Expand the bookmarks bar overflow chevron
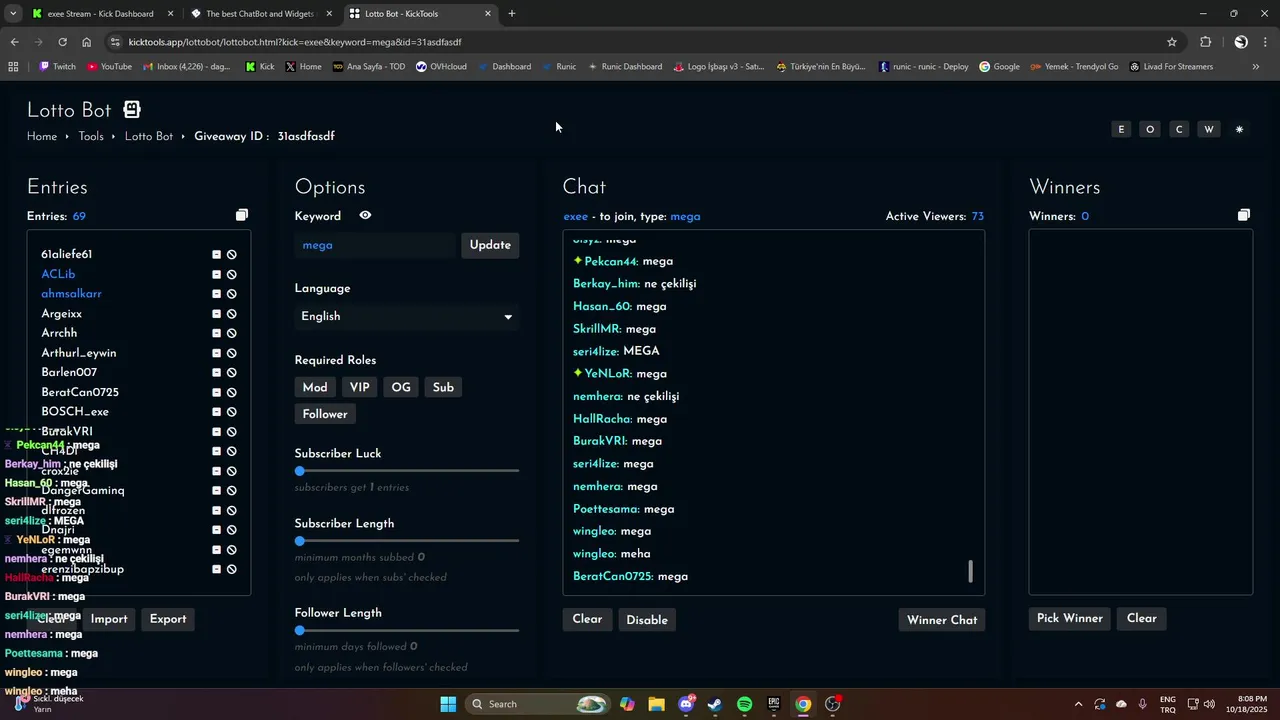 (x=1256, y=67)
